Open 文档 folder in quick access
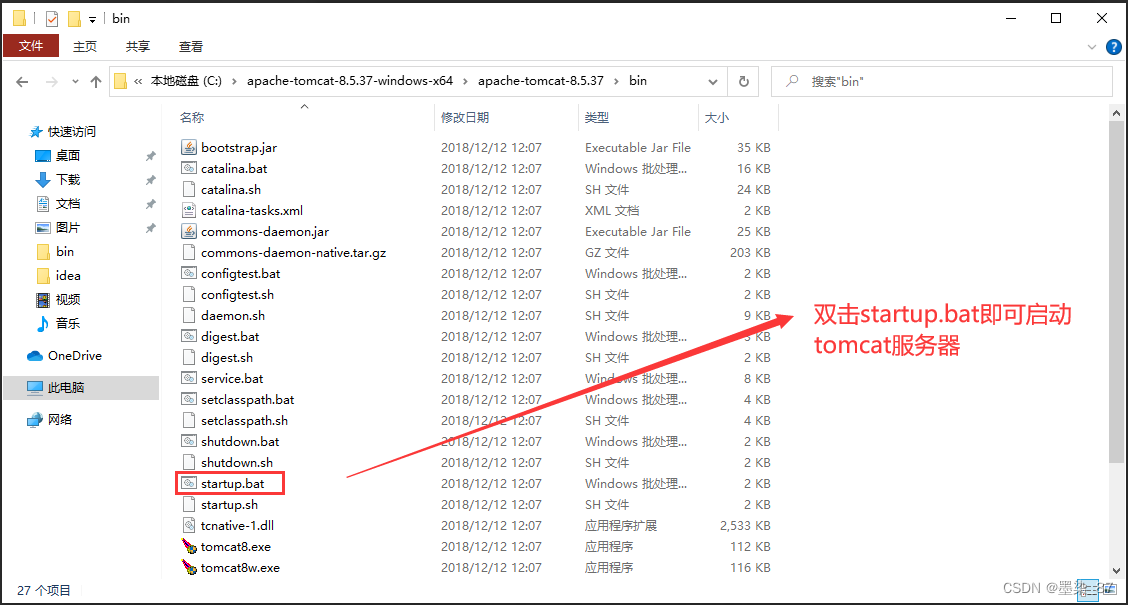The width and height of the screenshot is (1128, 605). point(58,204)
